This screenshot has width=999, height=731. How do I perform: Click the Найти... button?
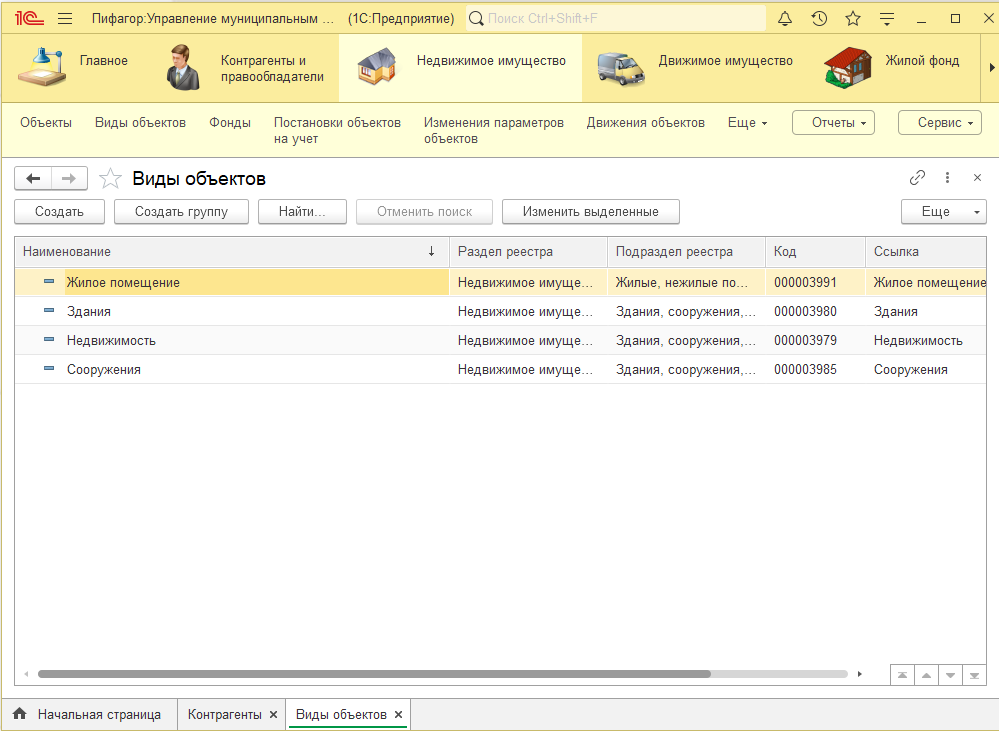pyautogui.click(x=302, y=212)
